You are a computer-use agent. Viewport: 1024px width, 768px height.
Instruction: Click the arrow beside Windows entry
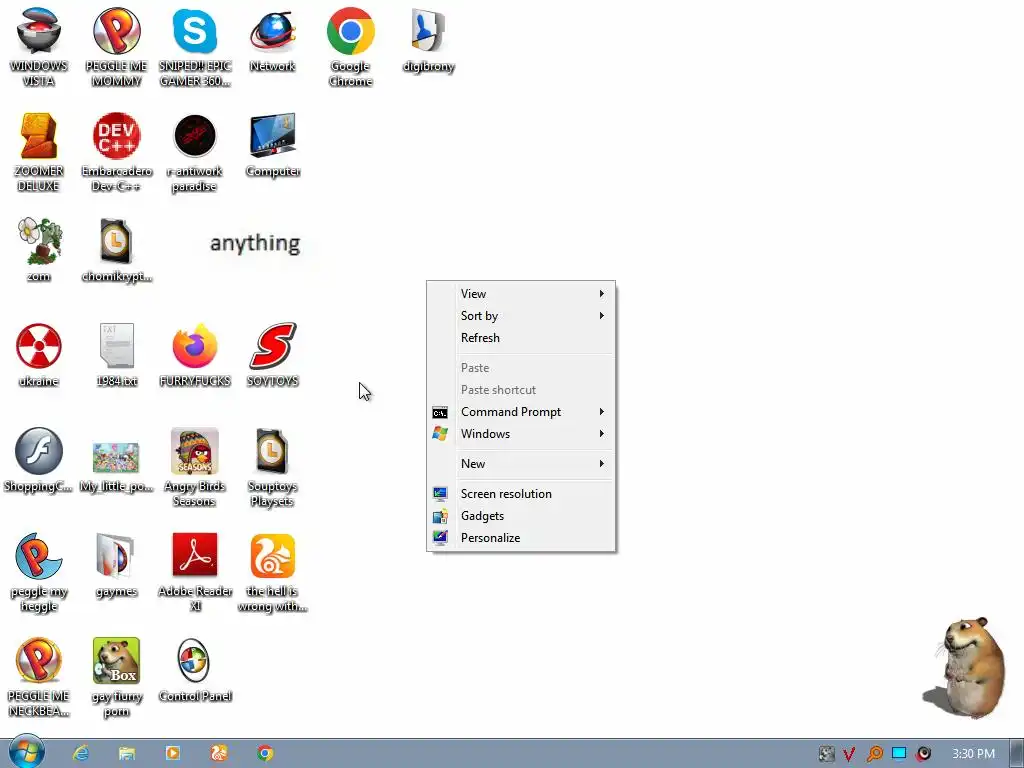click(x=601, y=434)
